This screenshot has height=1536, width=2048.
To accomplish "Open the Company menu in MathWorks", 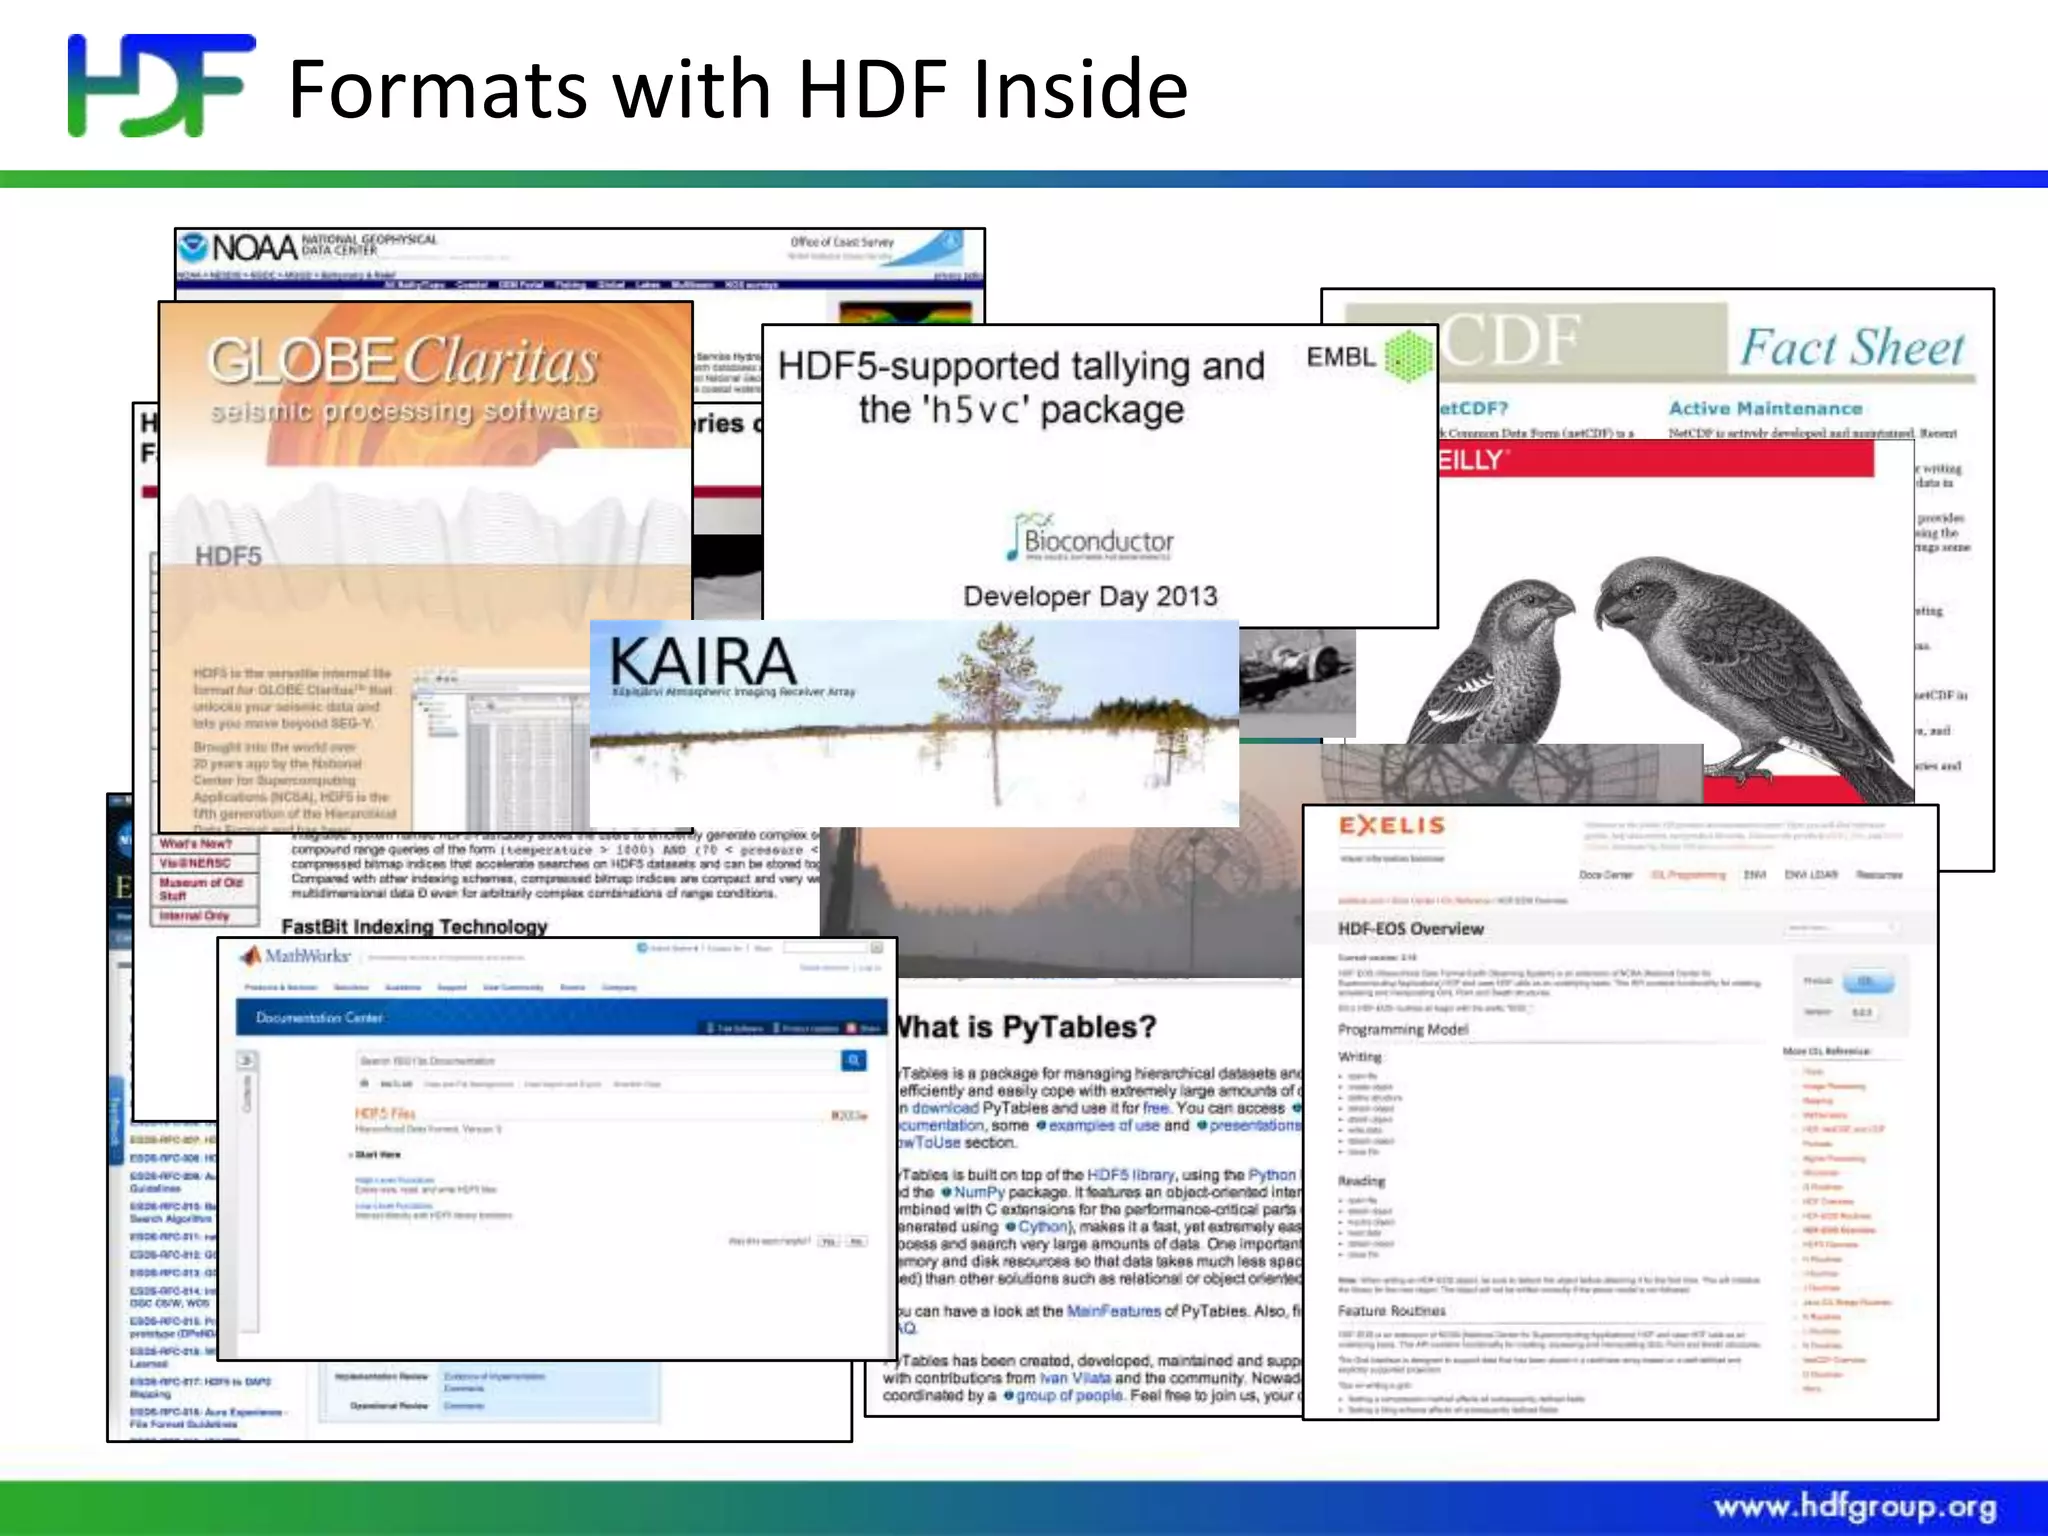I will pyautogui.click(x=619, y=987).
